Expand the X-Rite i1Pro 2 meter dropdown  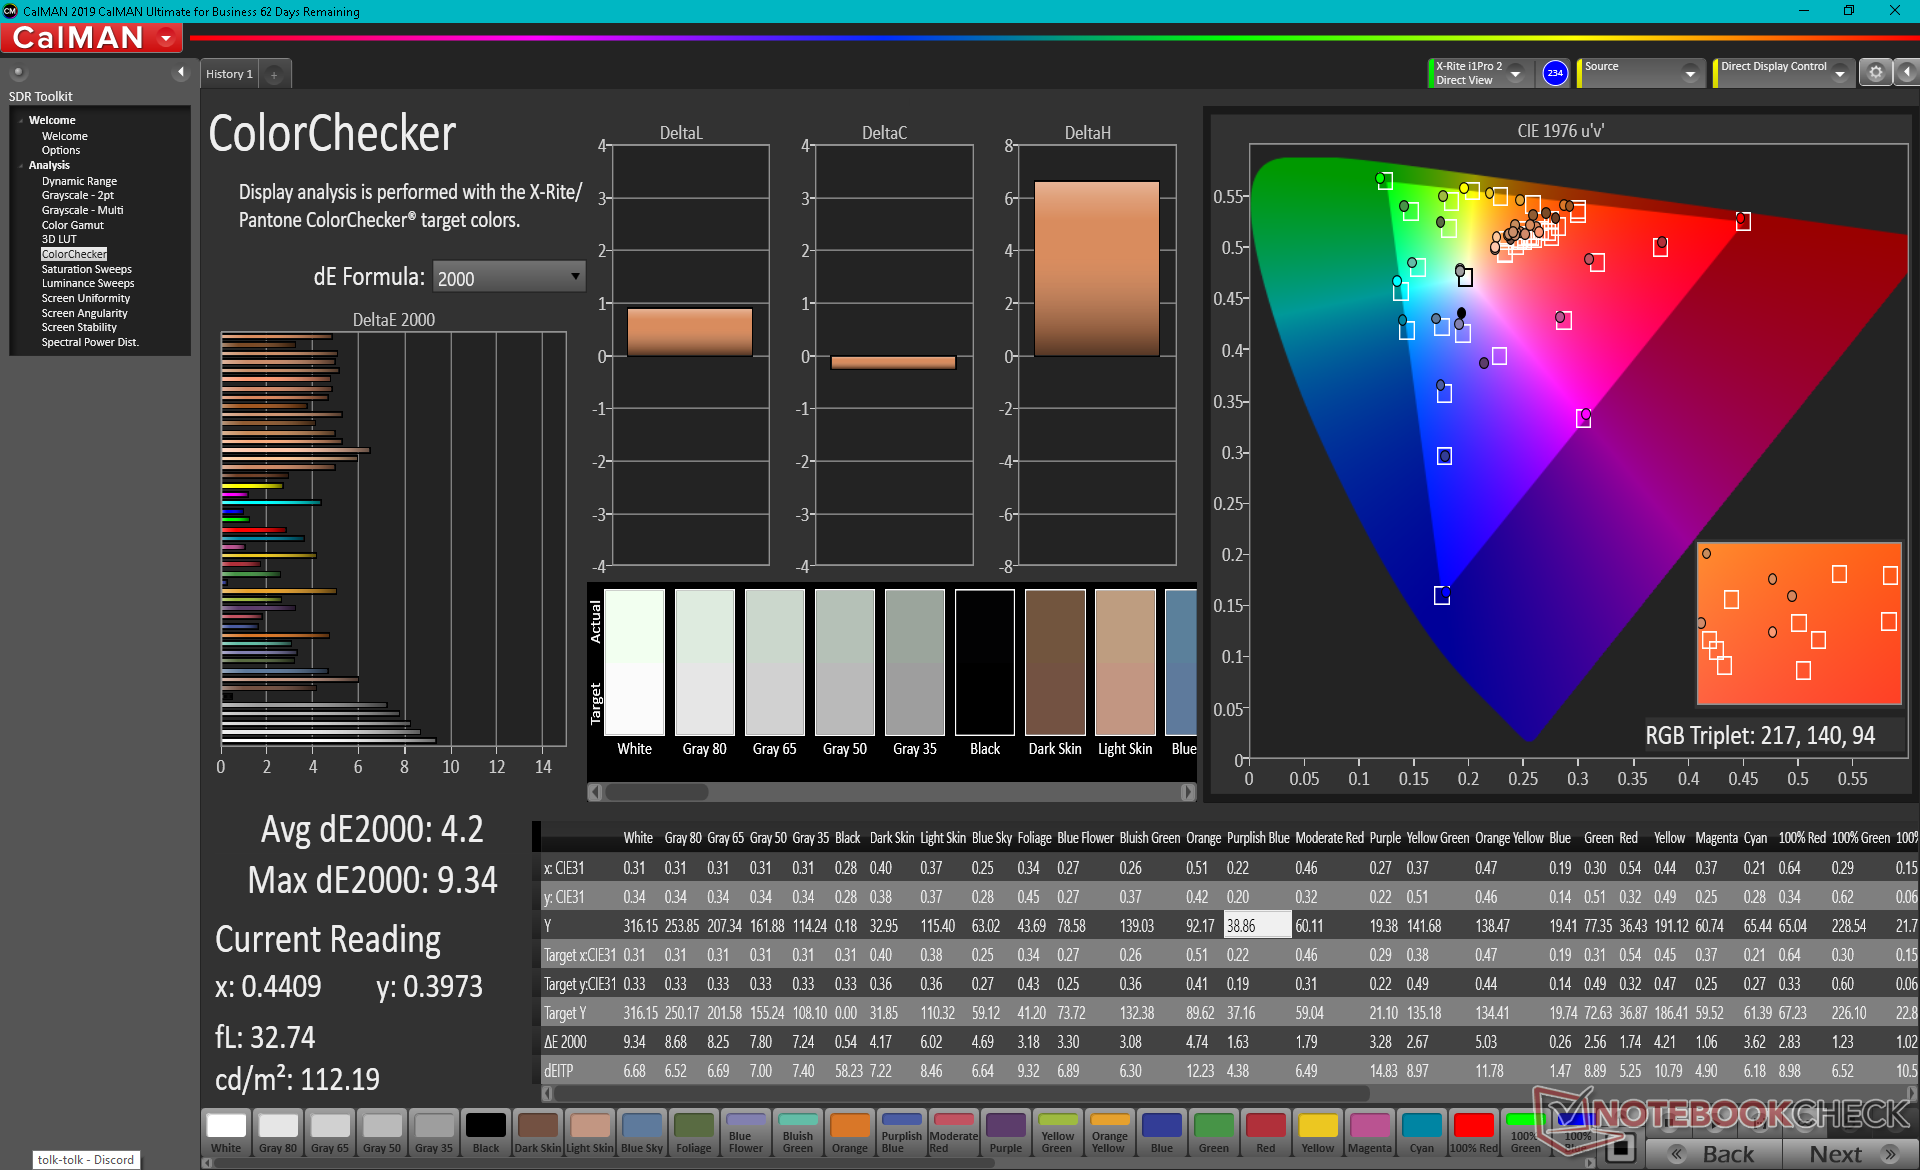point(1516,74)
